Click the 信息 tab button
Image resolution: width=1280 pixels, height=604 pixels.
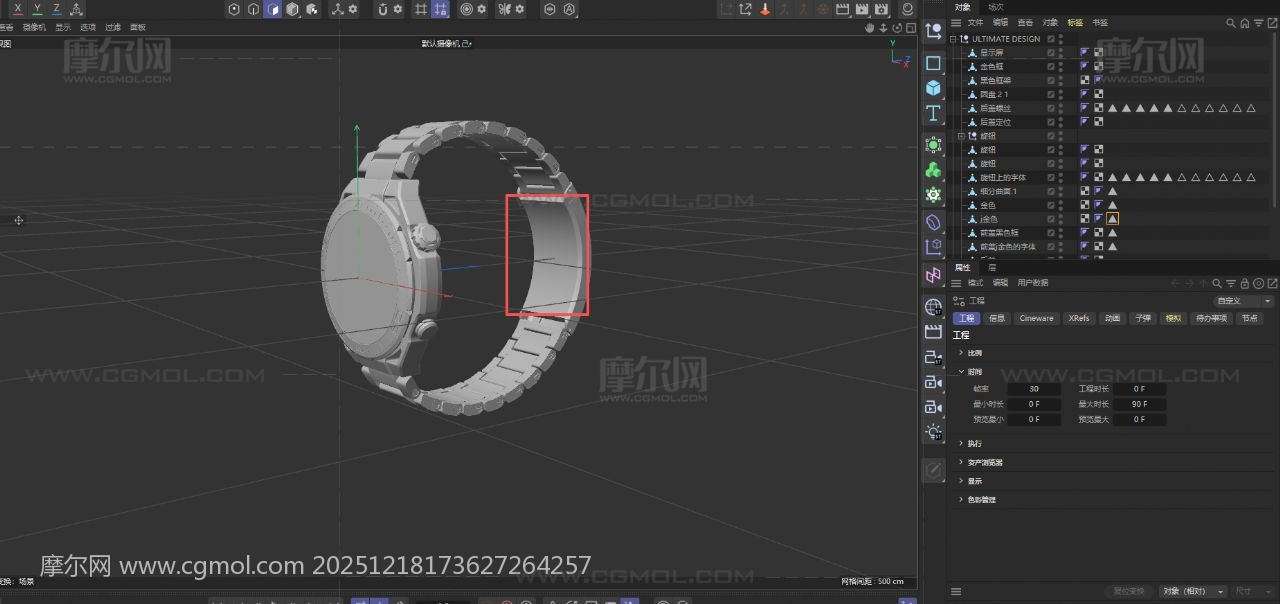pyautogui.click(x=997, y=318)
